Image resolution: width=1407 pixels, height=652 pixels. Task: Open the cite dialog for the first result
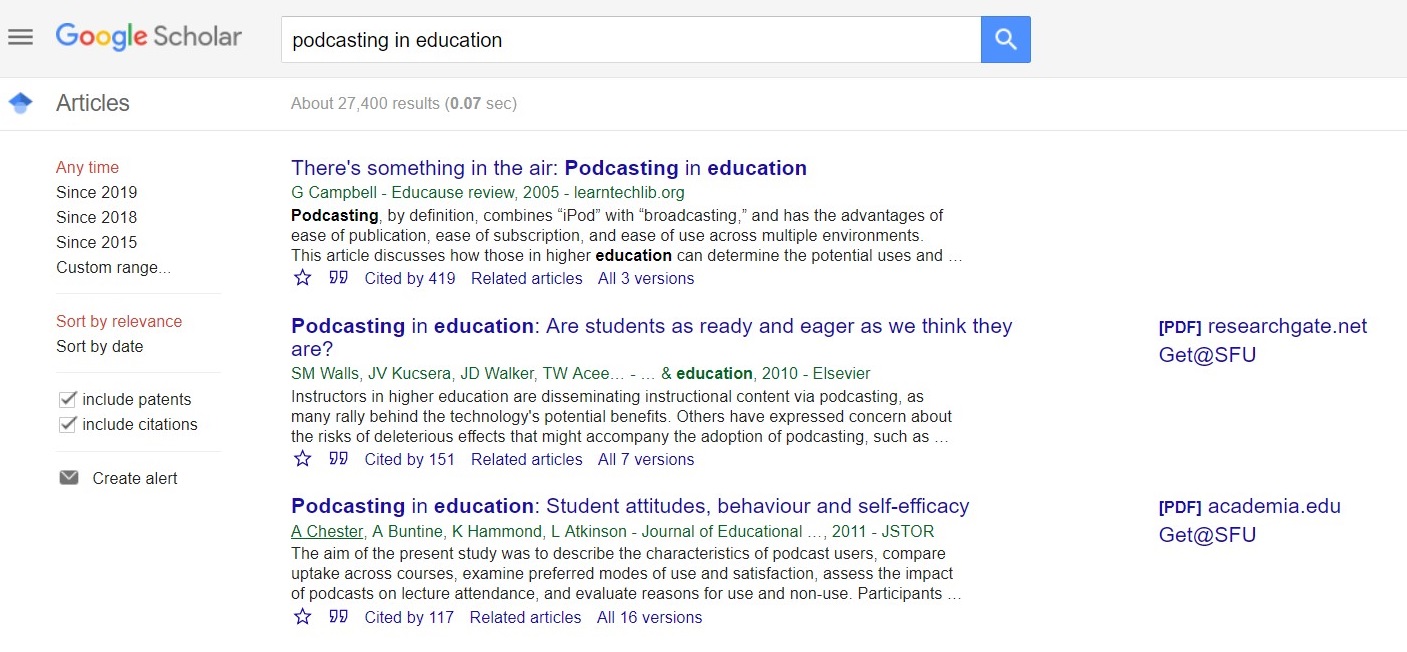(x=338, y=277)
